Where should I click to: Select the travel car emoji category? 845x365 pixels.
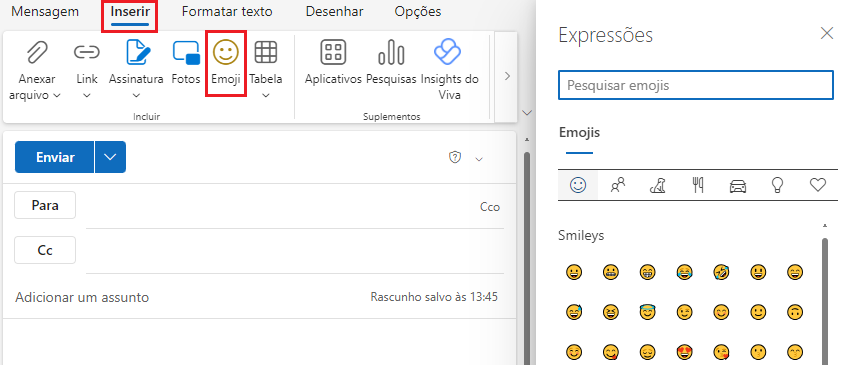click(x=738, y=186)
